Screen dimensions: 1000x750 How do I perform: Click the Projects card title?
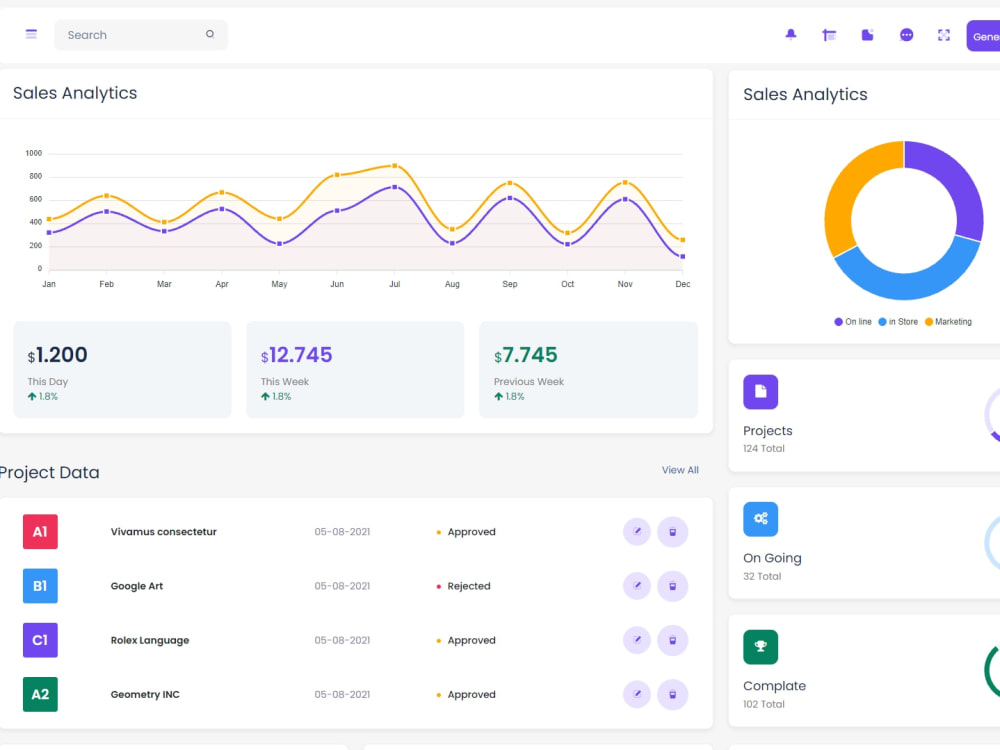pos(767,431)
